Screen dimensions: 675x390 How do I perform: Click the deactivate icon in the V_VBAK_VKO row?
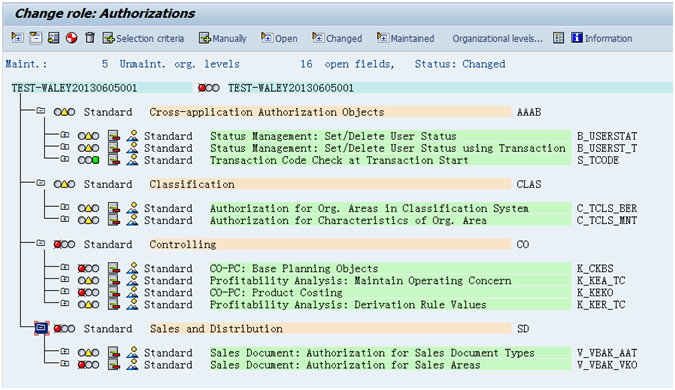click(x=114, y=365)
